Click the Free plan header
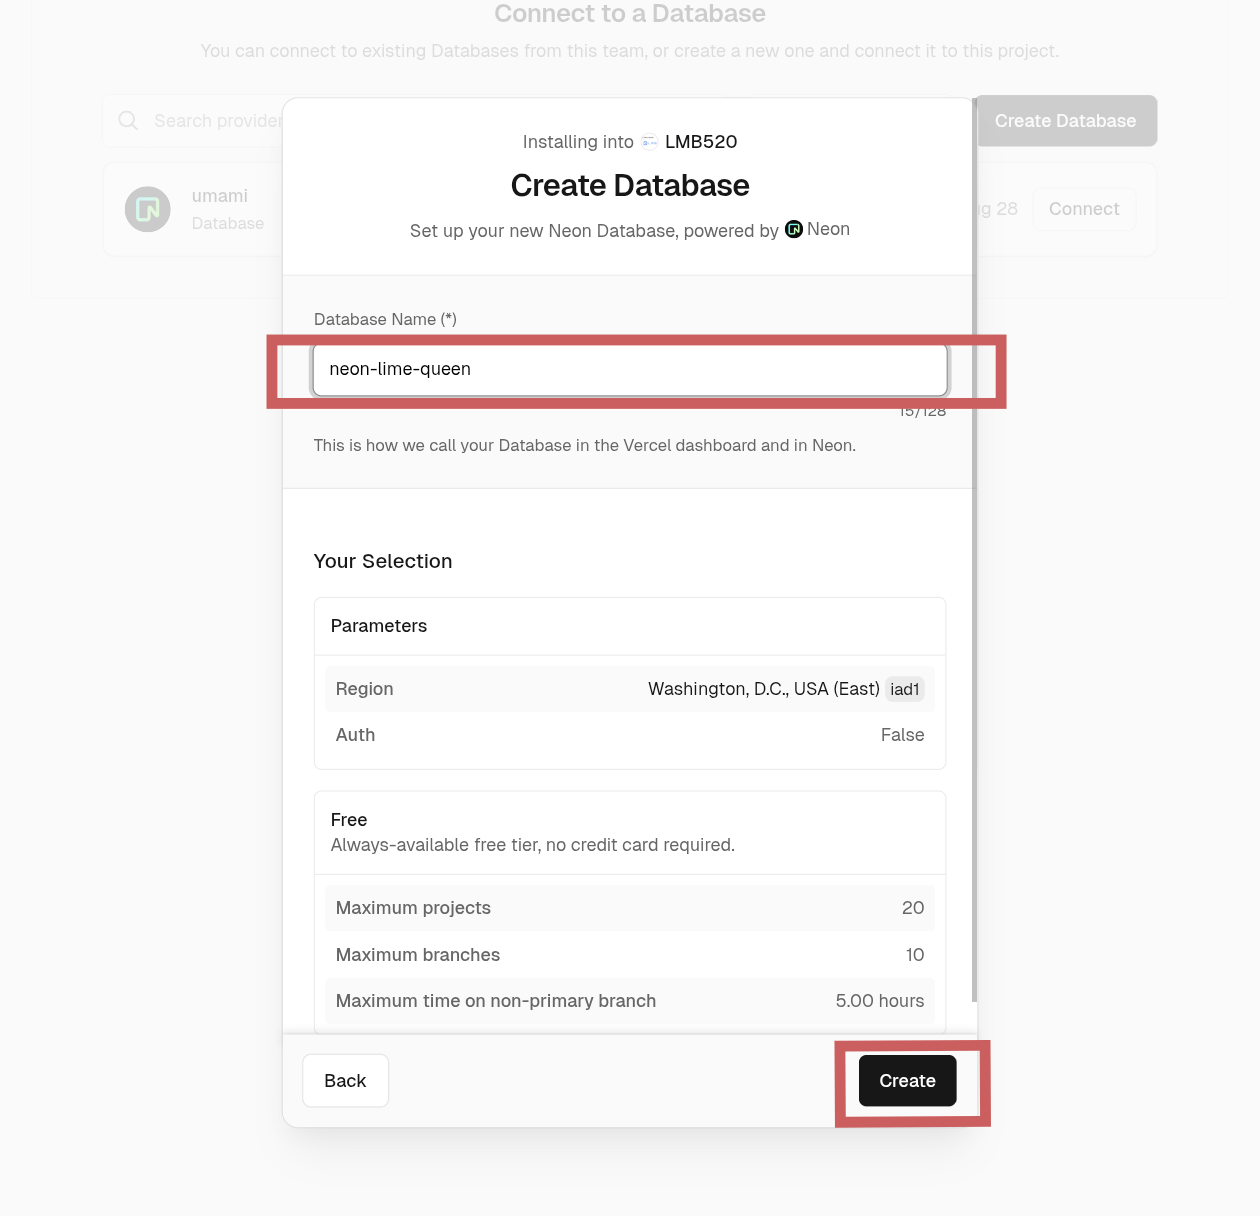Image resolution: width=1260 pixels, height=1216 pixels. pos(630,832)
